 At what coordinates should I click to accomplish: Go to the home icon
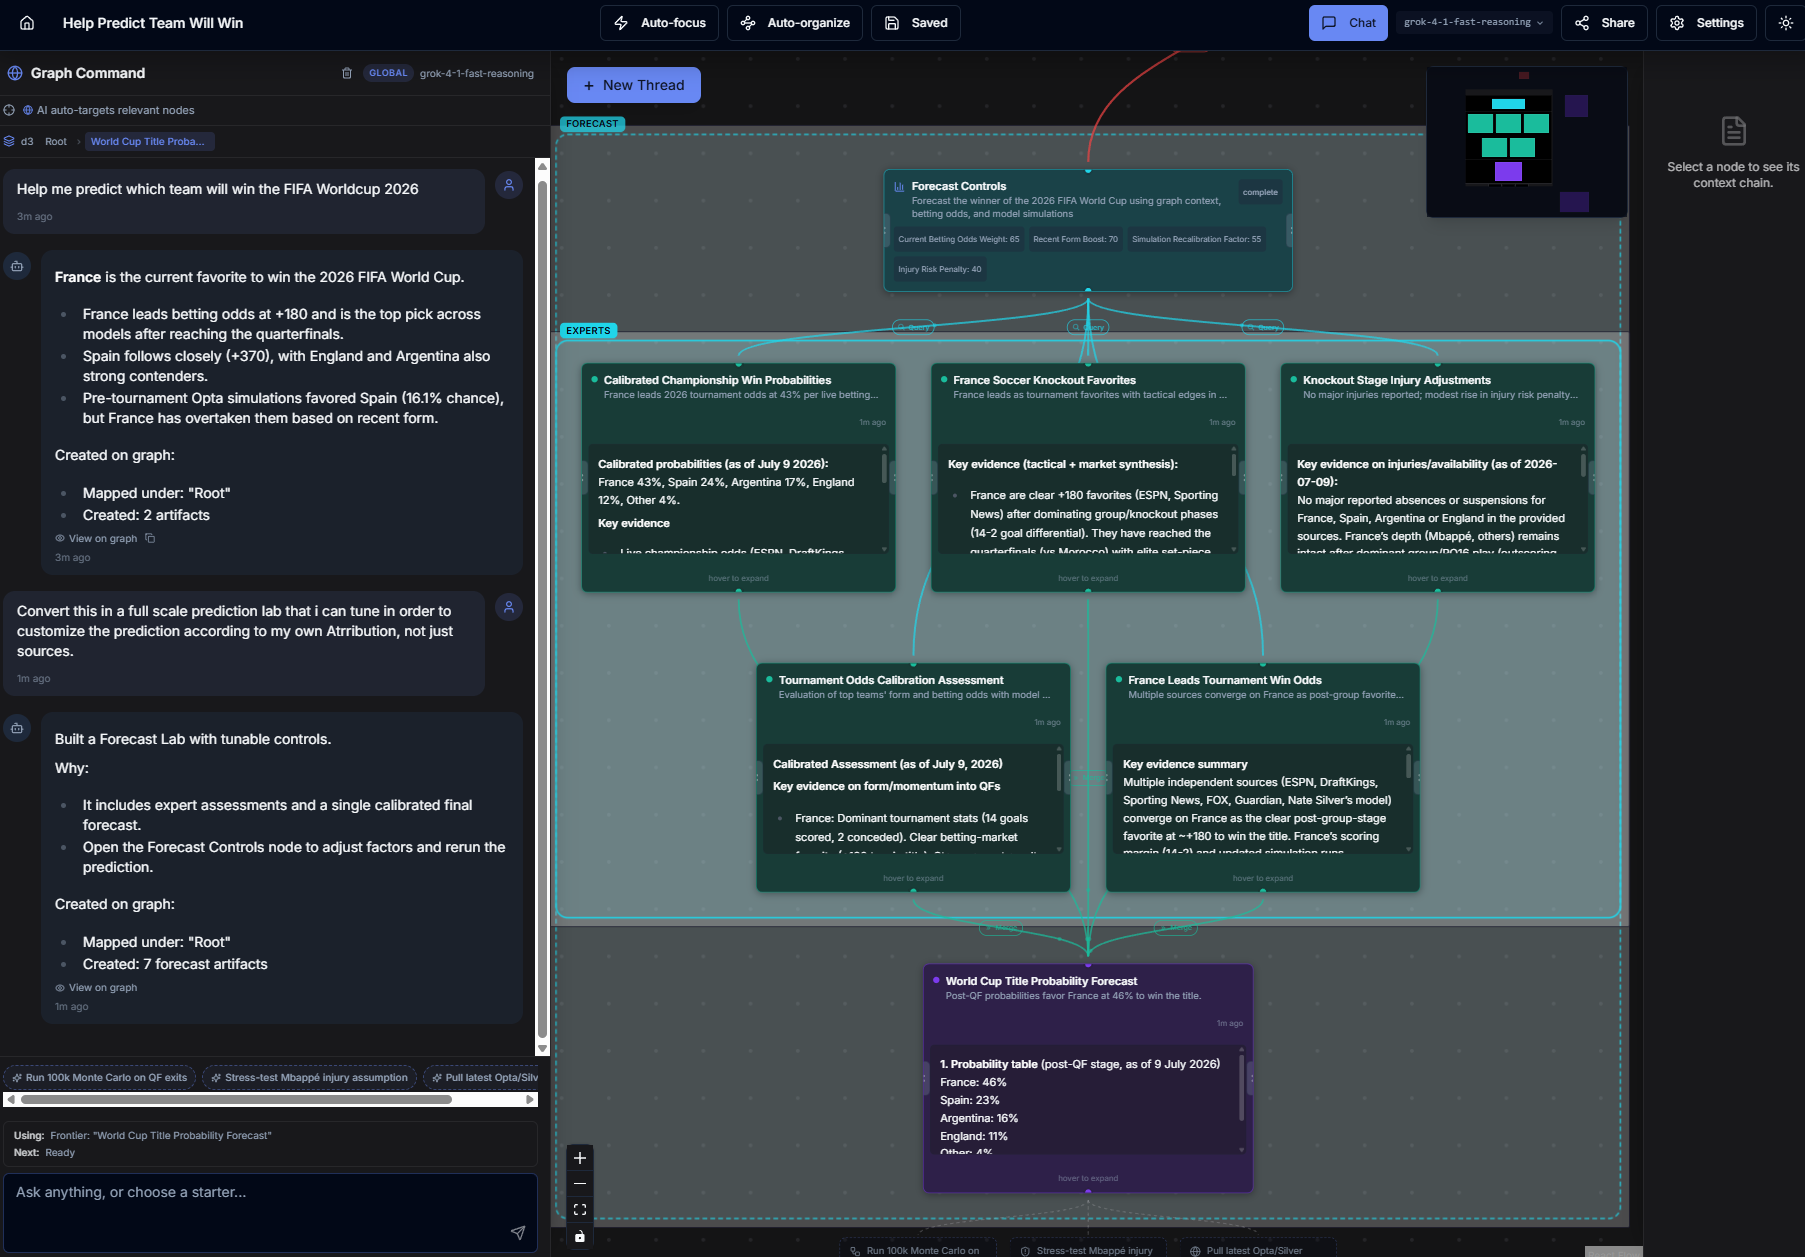pos(27,23)
